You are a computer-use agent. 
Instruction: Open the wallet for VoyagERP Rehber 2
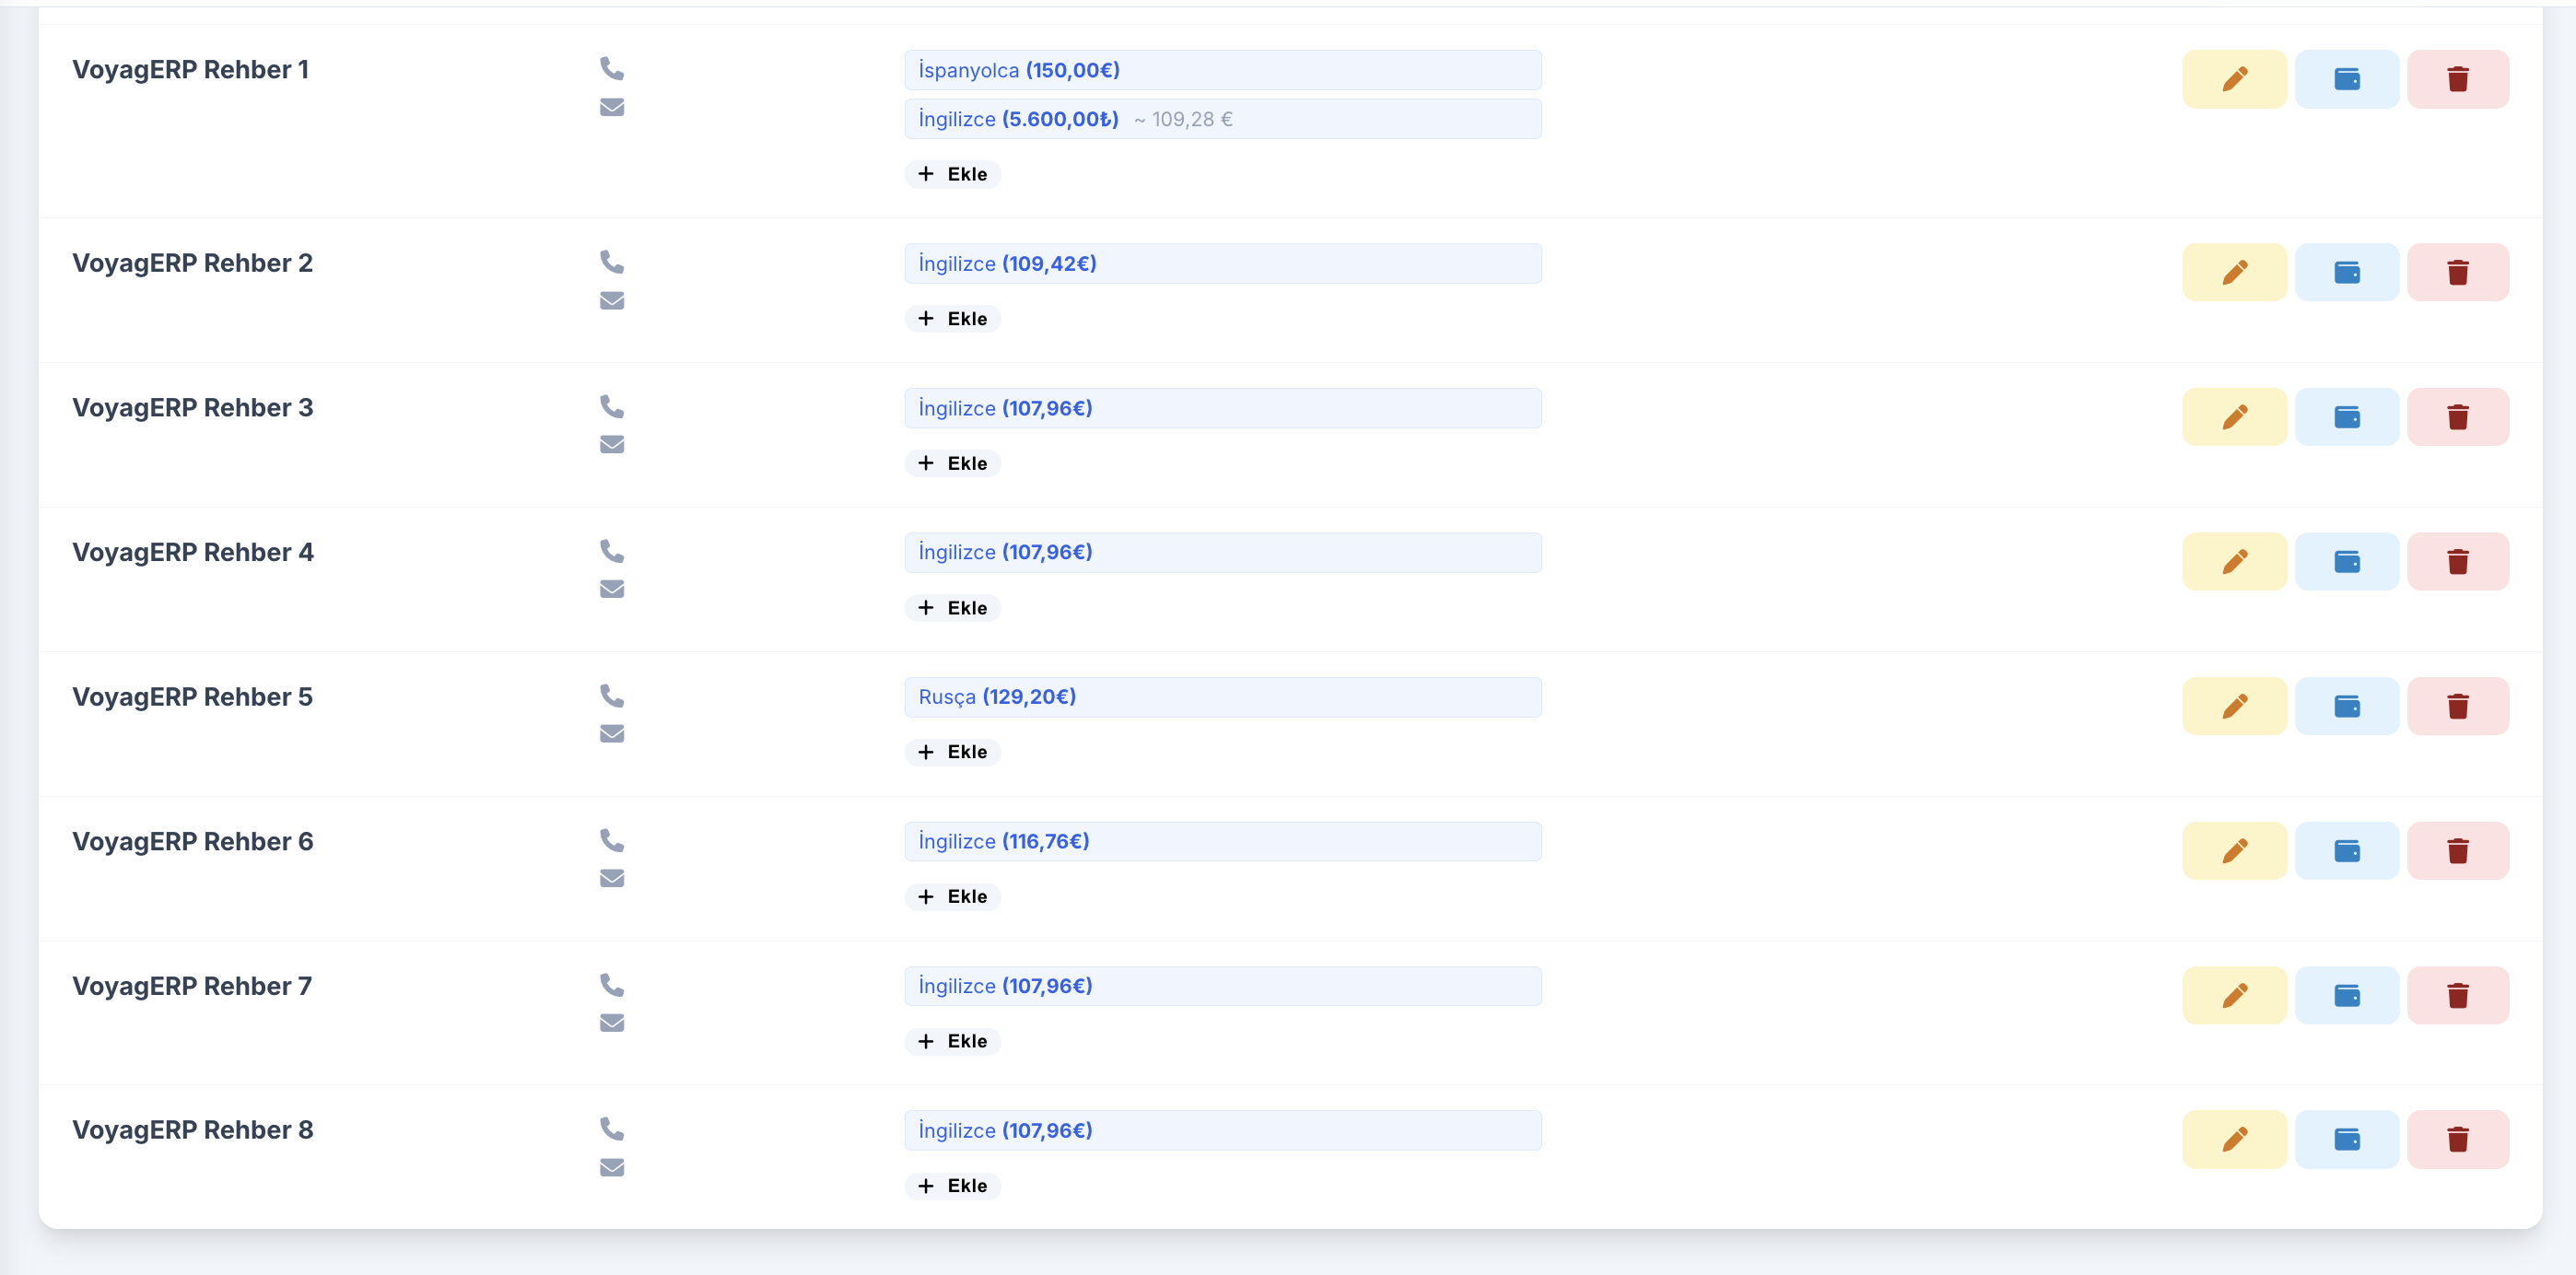[2346, 272]
